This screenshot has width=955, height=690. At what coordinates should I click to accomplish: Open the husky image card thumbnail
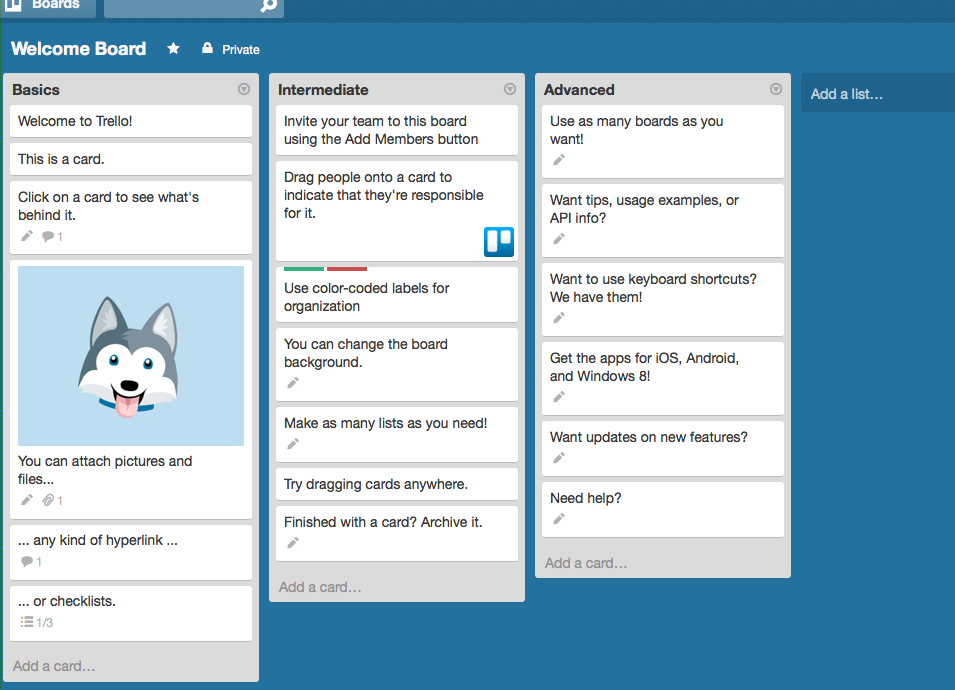tap(131, 355)
